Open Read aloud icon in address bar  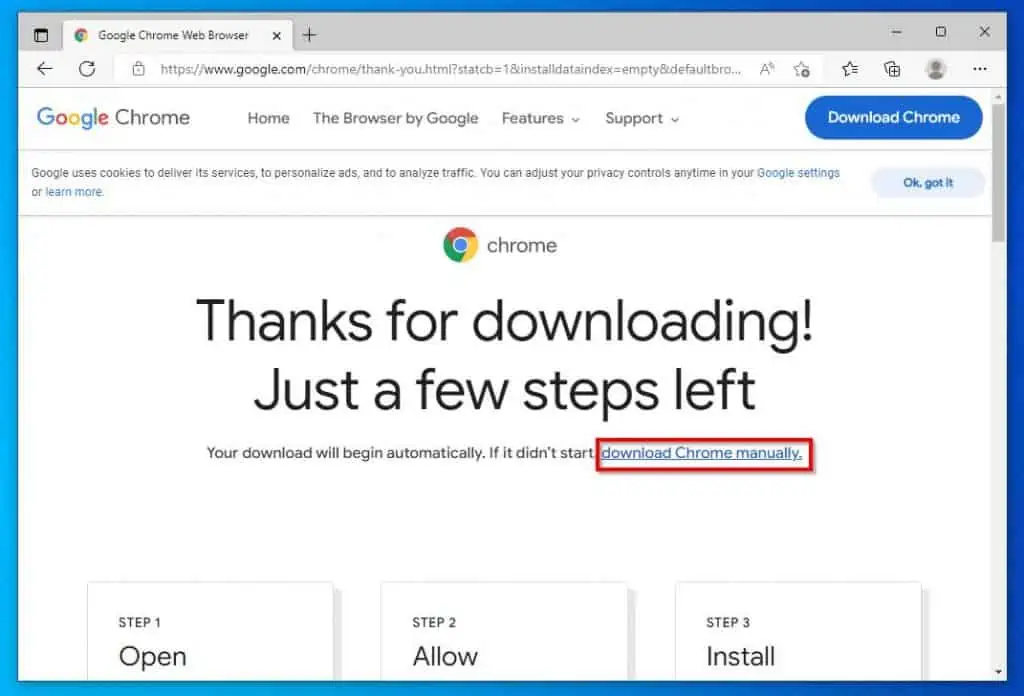(767, 69)
